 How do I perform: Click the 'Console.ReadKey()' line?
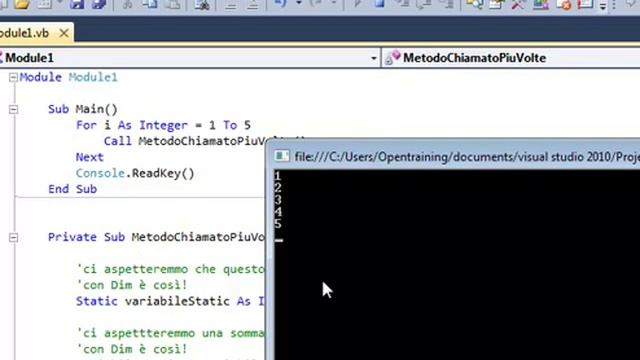pos(135,173)
